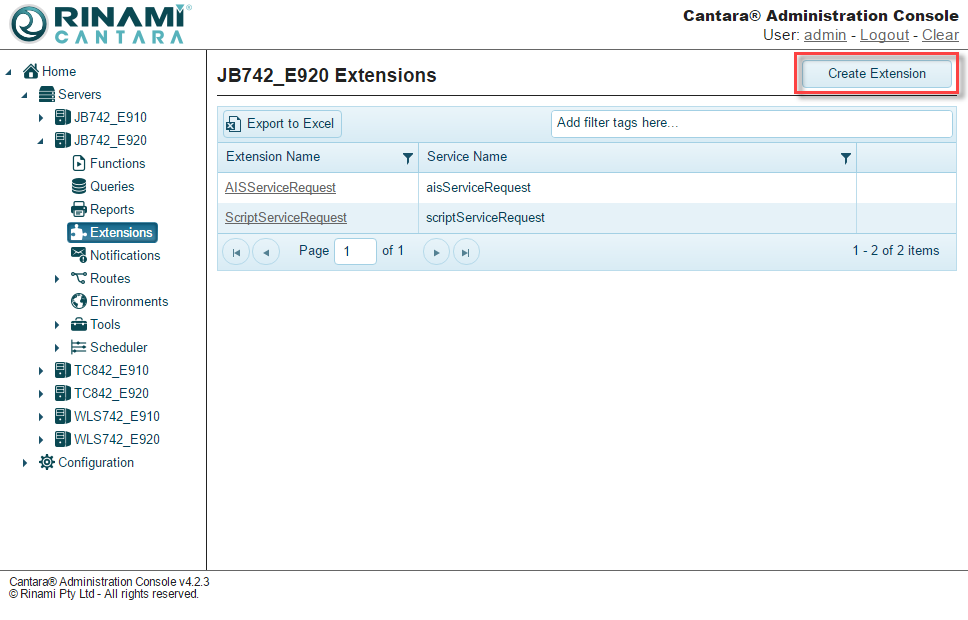968x620 pixels.
Task: Click the Logout link
Action: [x=884, y=35]
